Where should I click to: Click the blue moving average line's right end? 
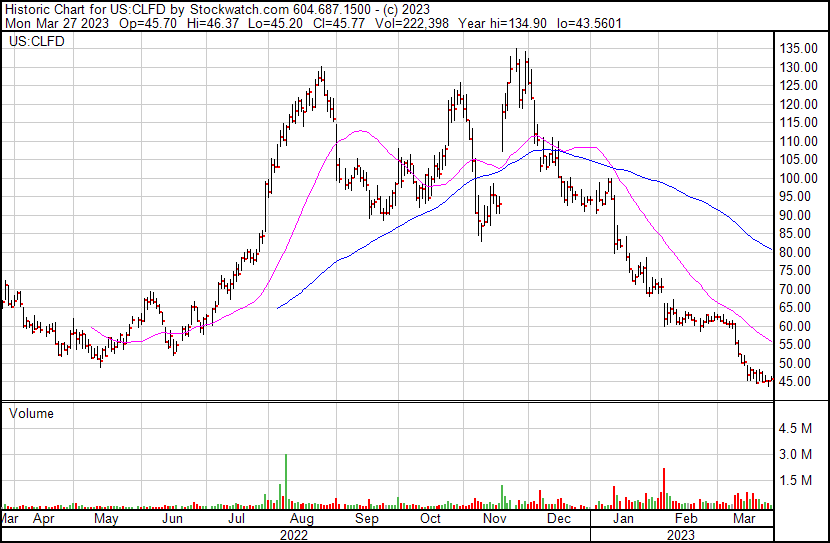point(768,249)
